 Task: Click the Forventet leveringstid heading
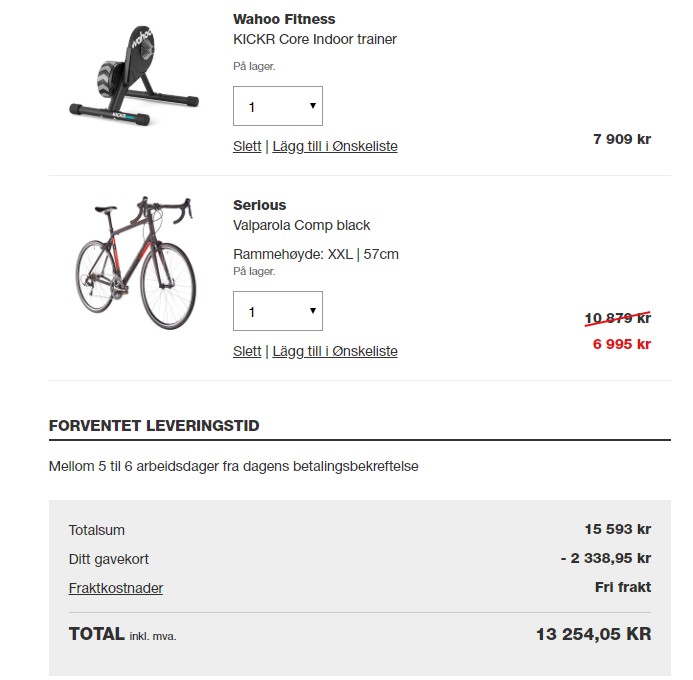click(154, 425)
